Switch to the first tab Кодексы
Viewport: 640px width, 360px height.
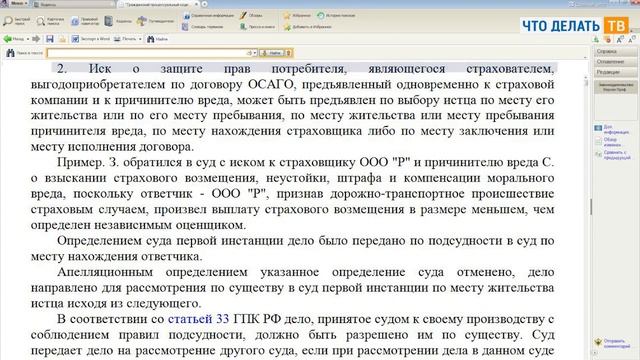(73, 4)
